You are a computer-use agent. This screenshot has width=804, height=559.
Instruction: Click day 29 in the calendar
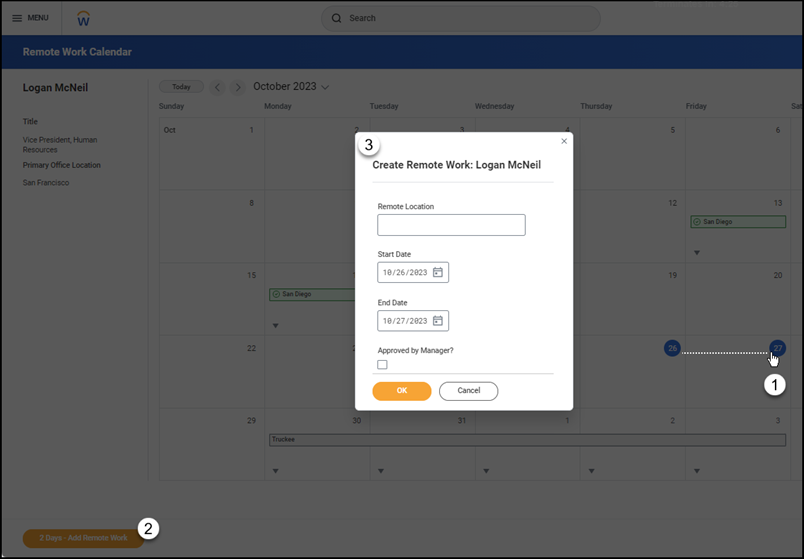(251, 421)
